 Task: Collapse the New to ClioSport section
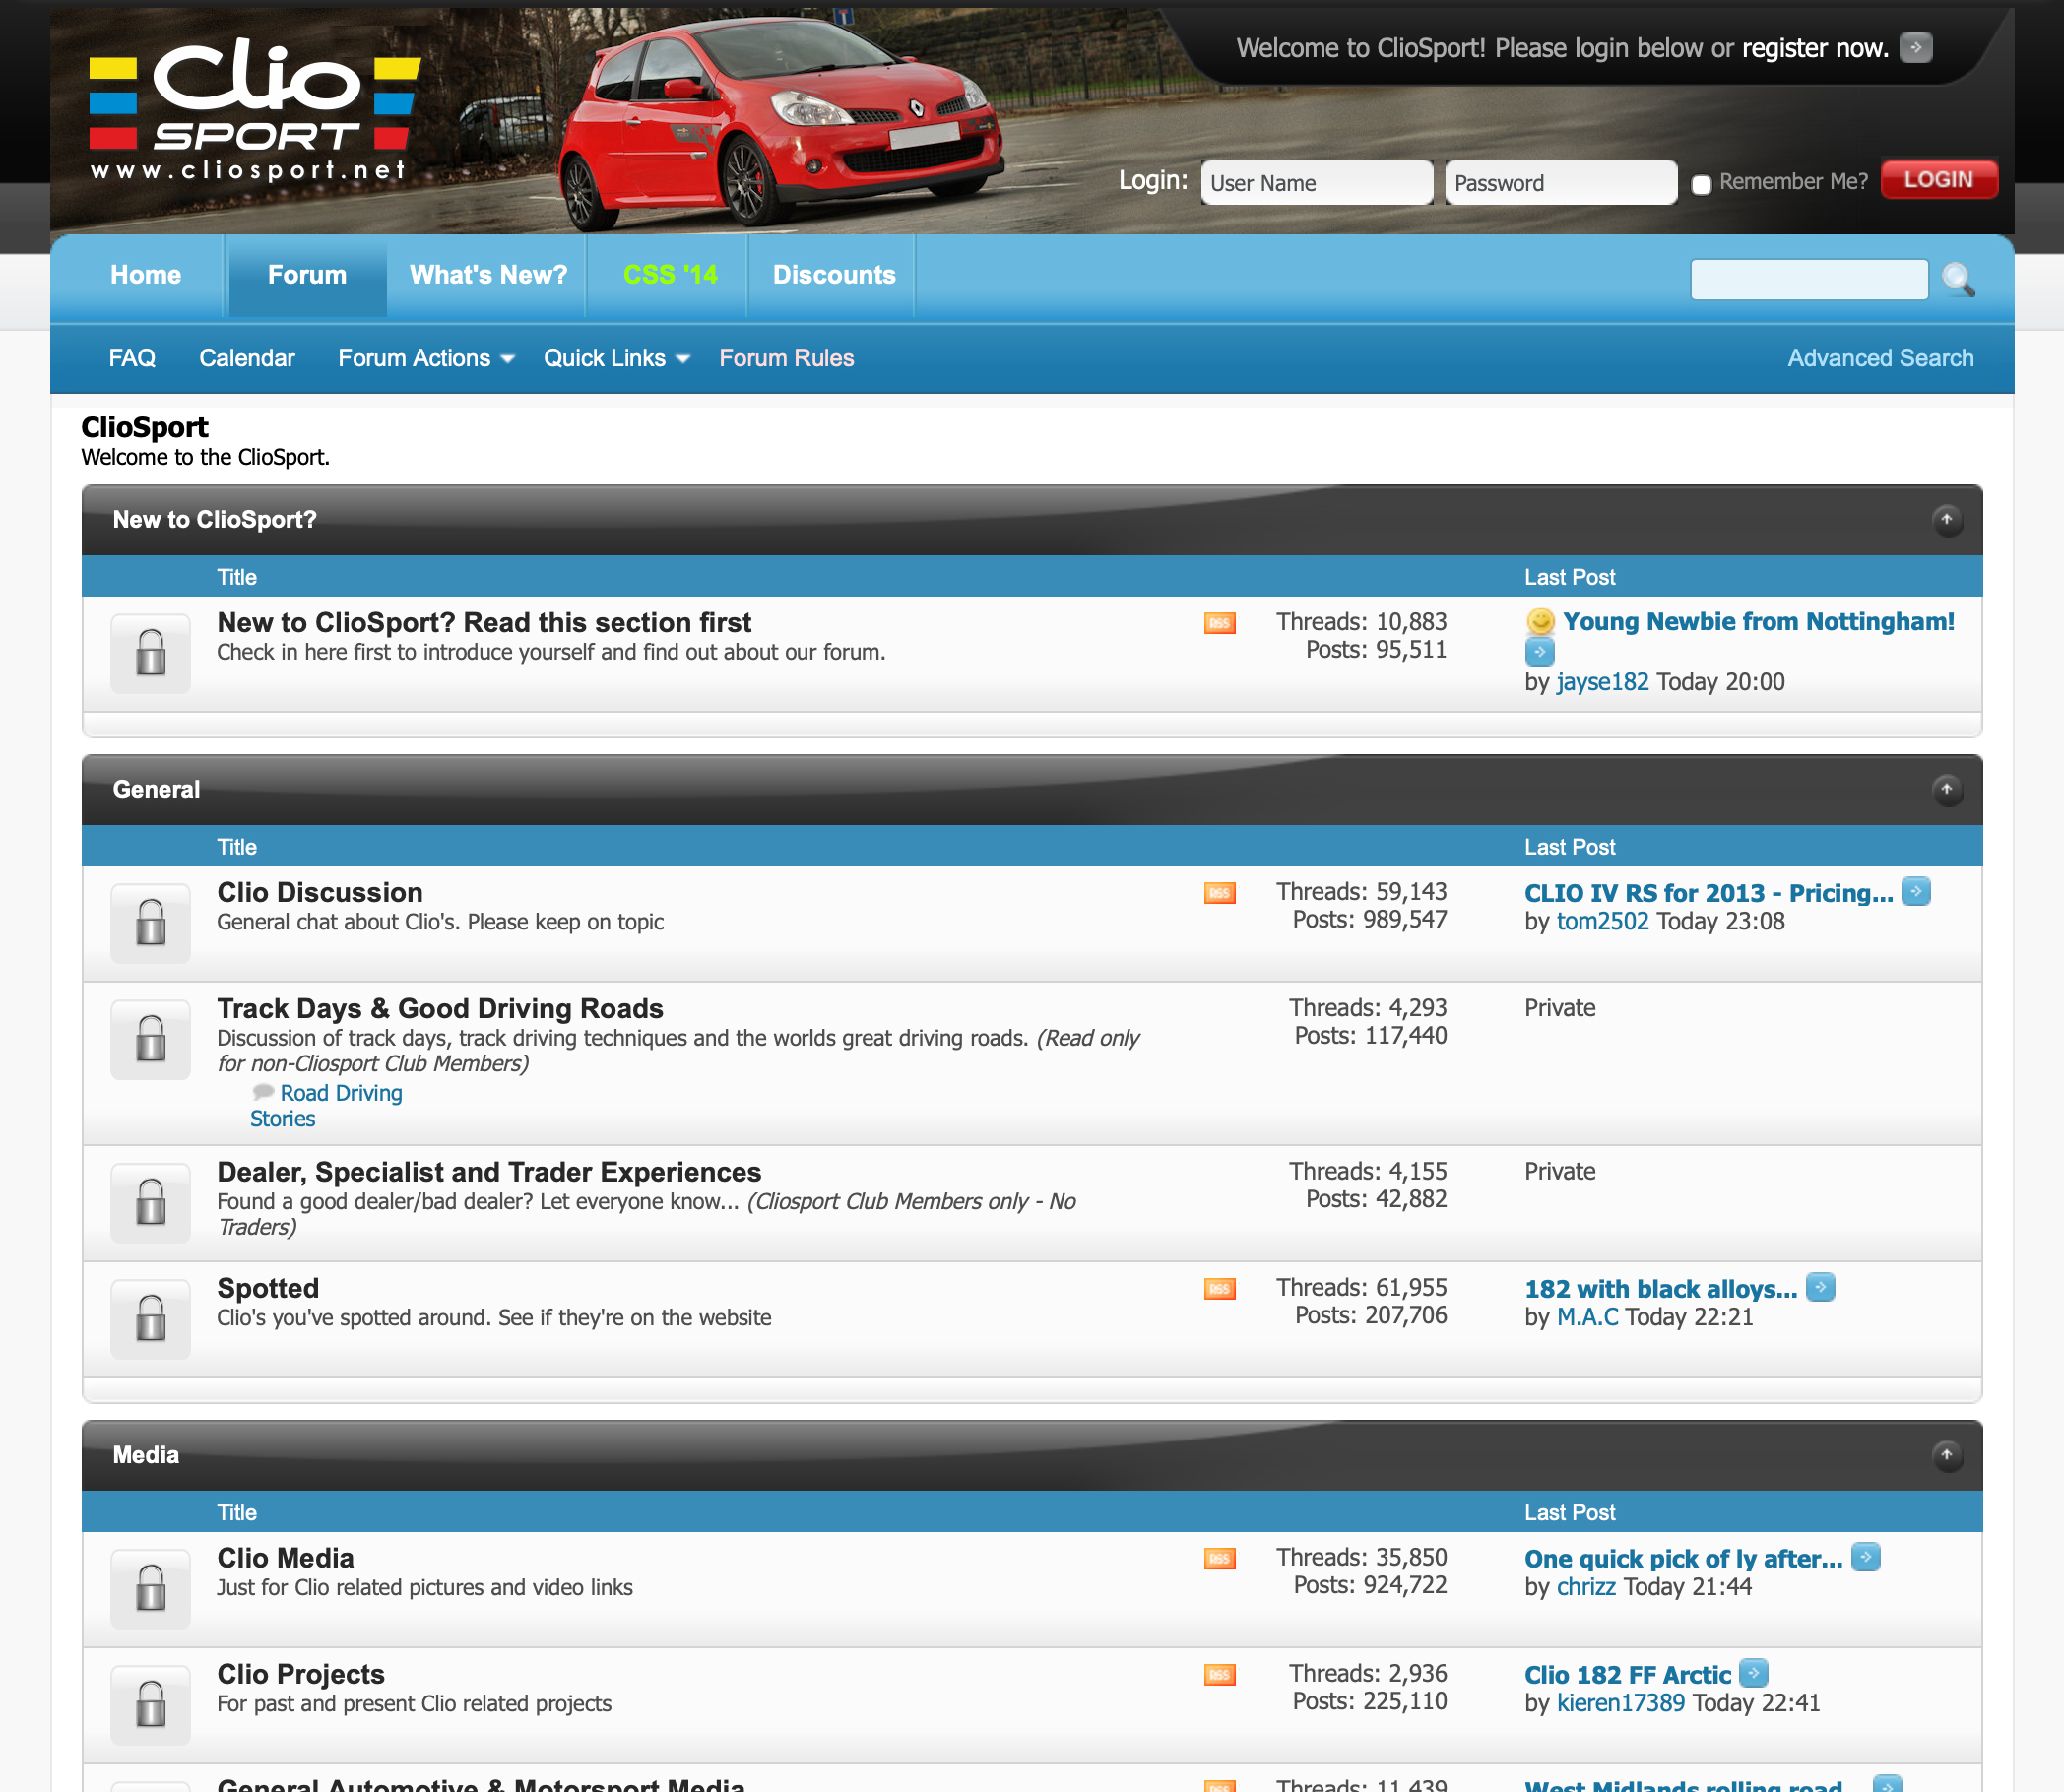coord(1946,520)
